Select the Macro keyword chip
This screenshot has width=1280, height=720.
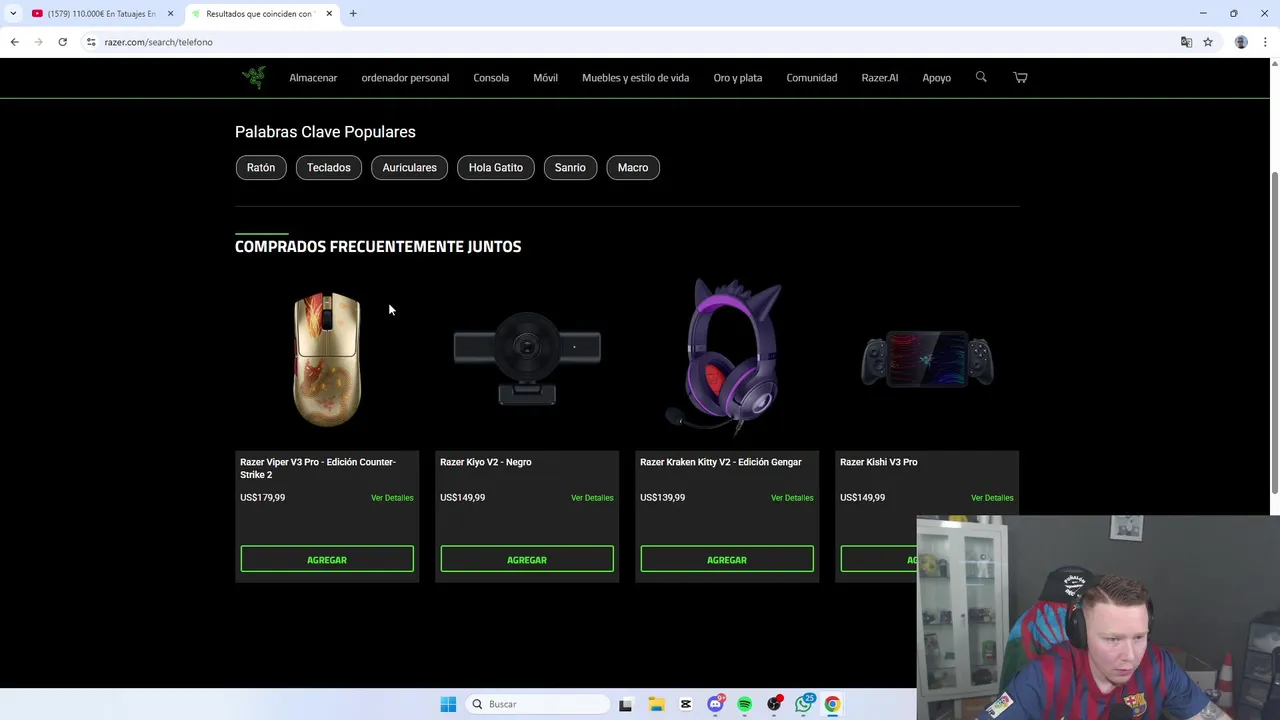pos(633,167)
